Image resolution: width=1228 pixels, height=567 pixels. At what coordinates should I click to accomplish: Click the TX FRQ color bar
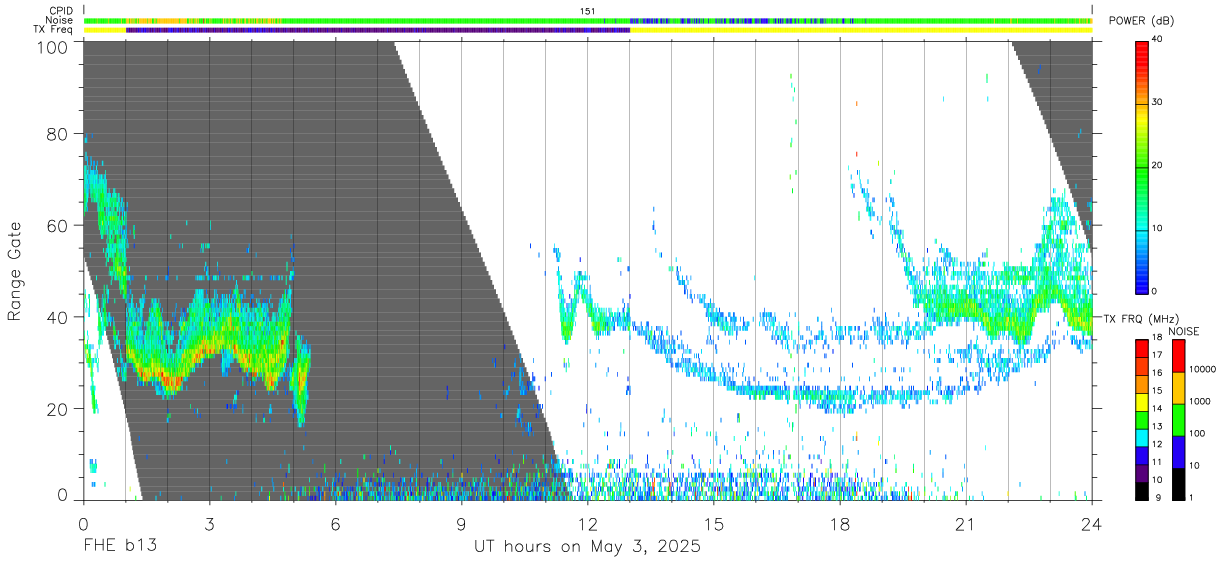pos(1141,419)
